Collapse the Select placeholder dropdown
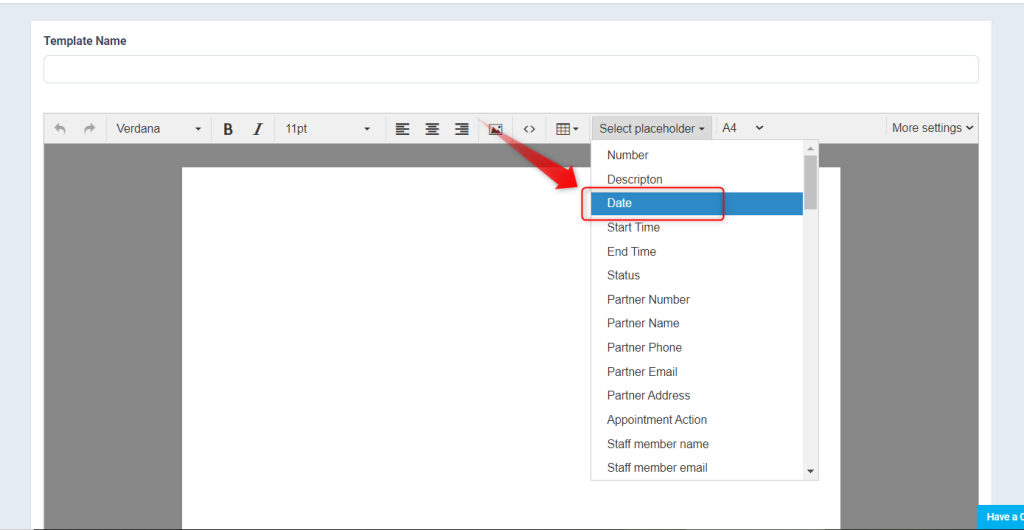 652,129
